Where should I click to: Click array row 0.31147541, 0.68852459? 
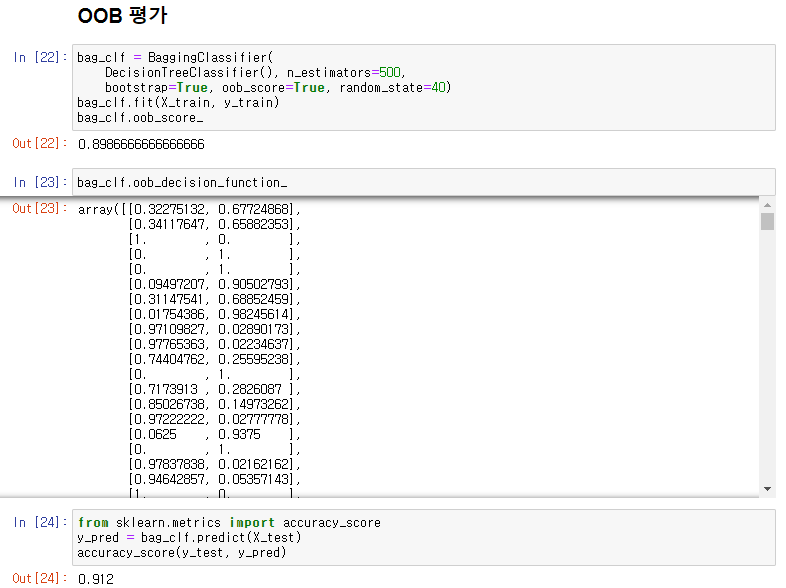click(214, 299)
